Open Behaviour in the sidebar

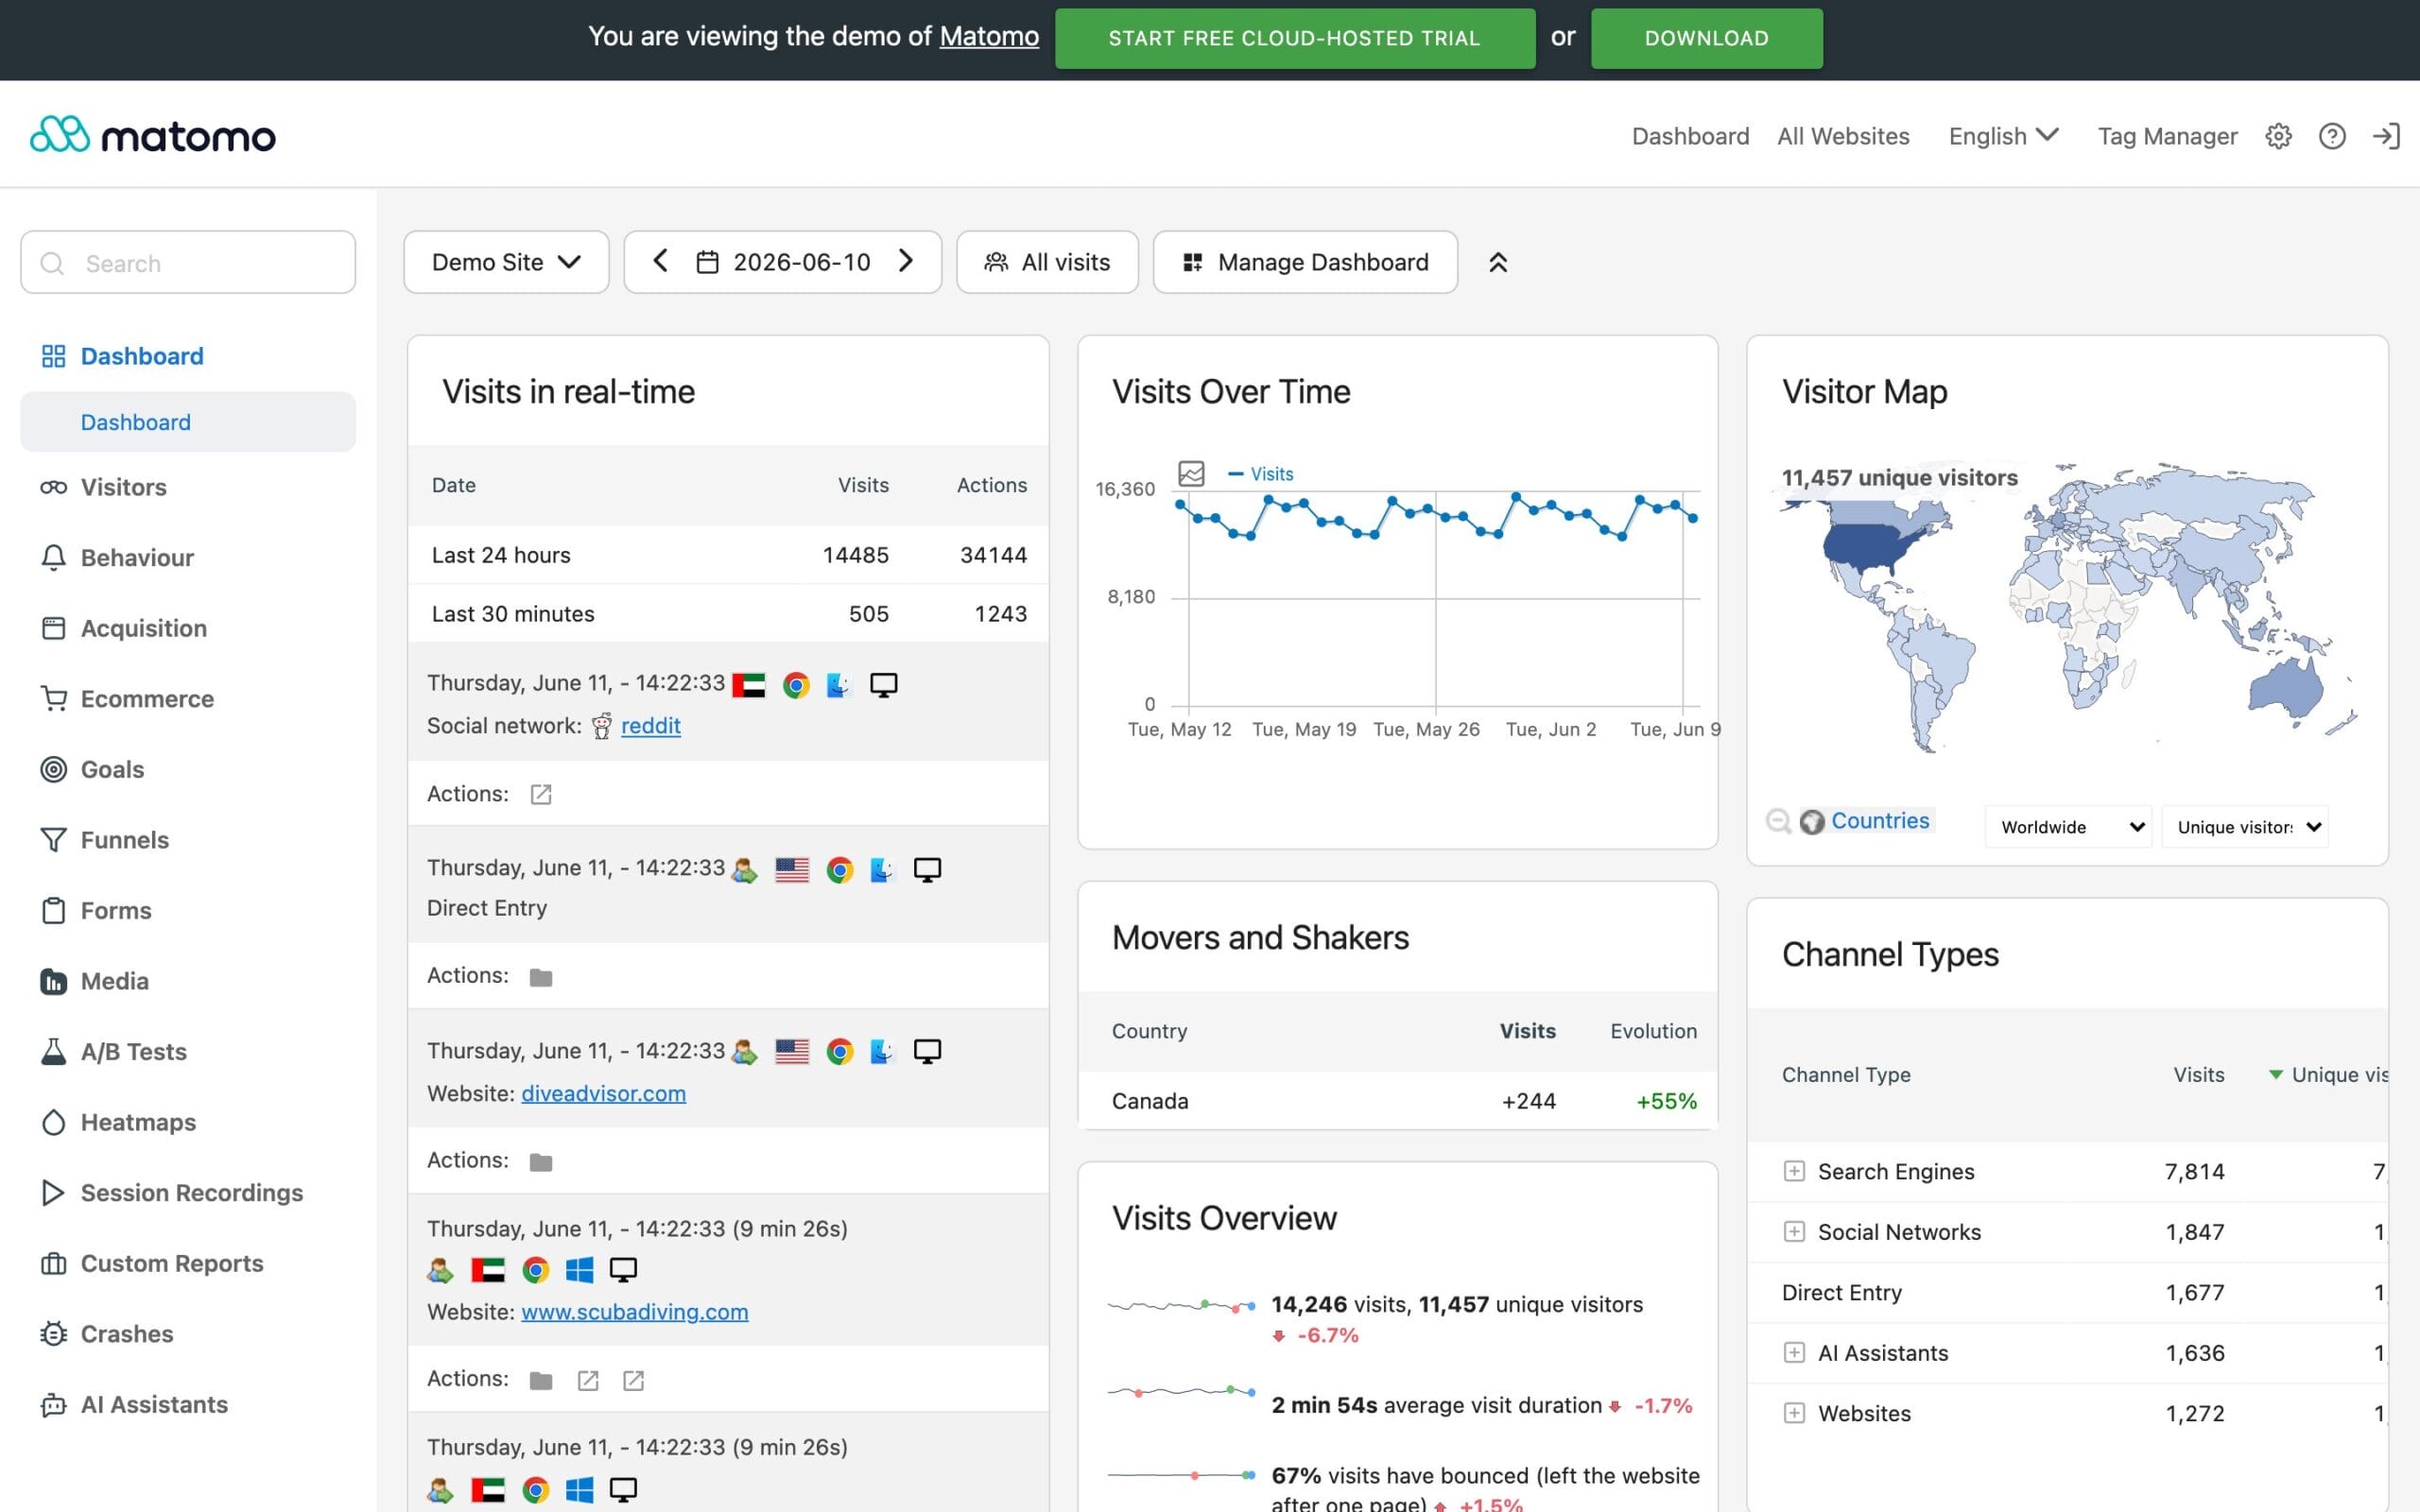tap(137, 558)
